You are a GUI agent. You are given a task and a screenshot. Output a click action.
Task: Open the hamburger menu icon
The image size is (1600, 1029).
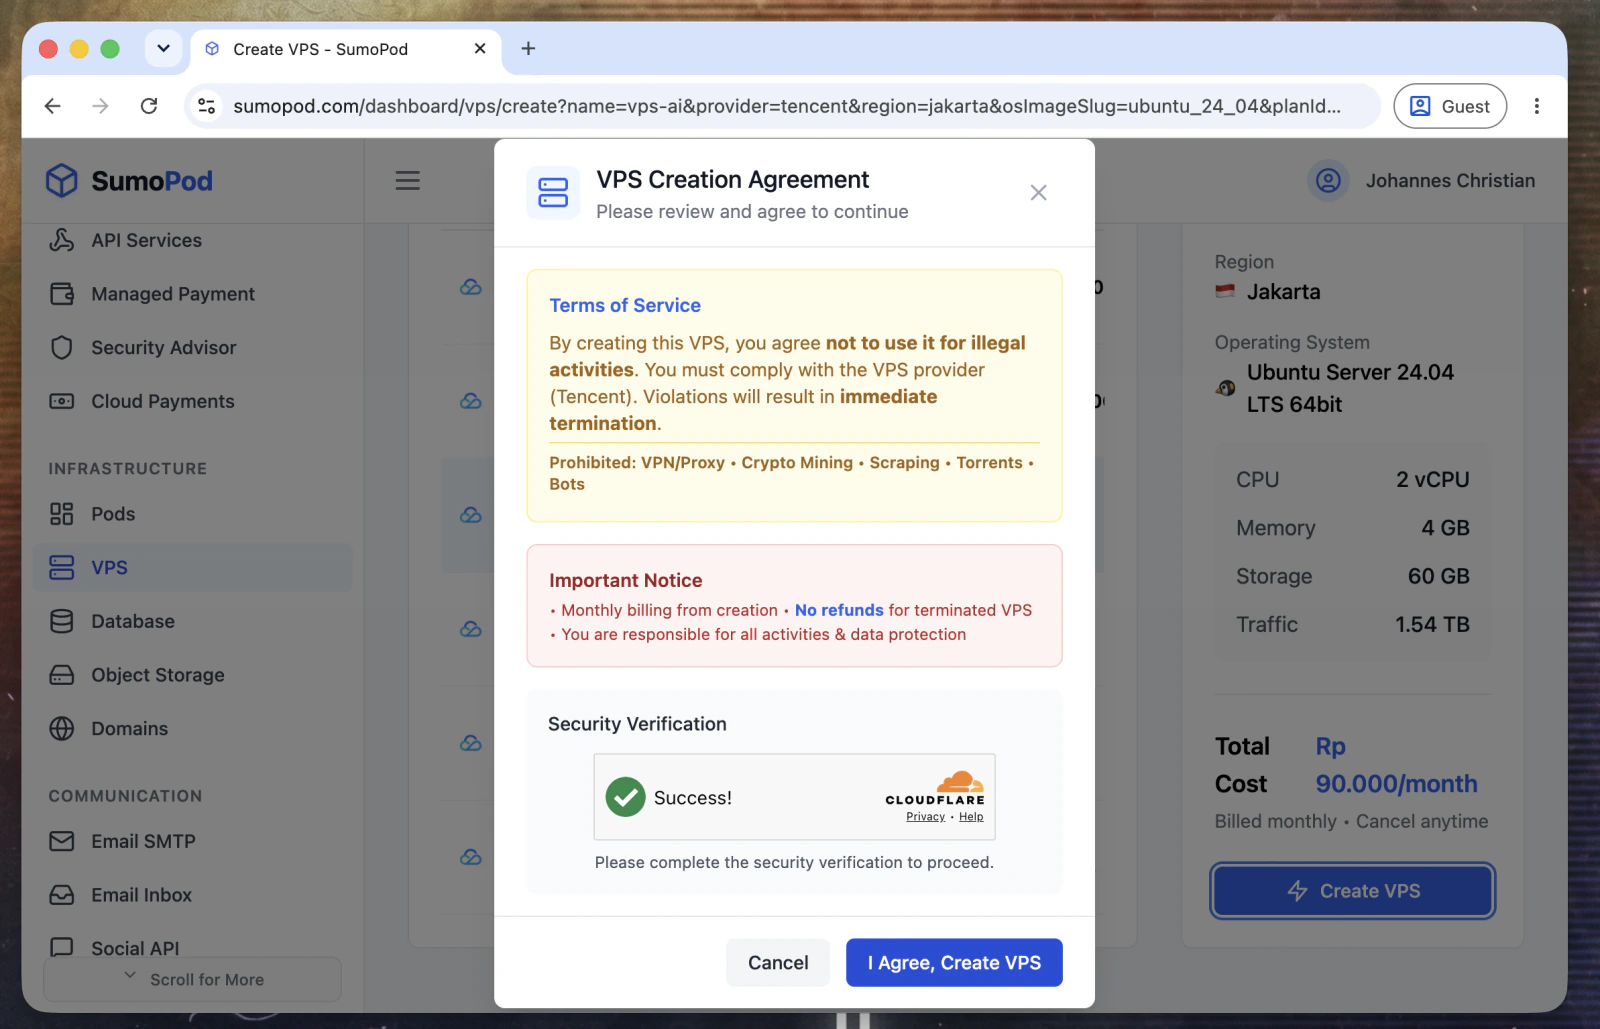pyautogui.click(x=407, y=181)
